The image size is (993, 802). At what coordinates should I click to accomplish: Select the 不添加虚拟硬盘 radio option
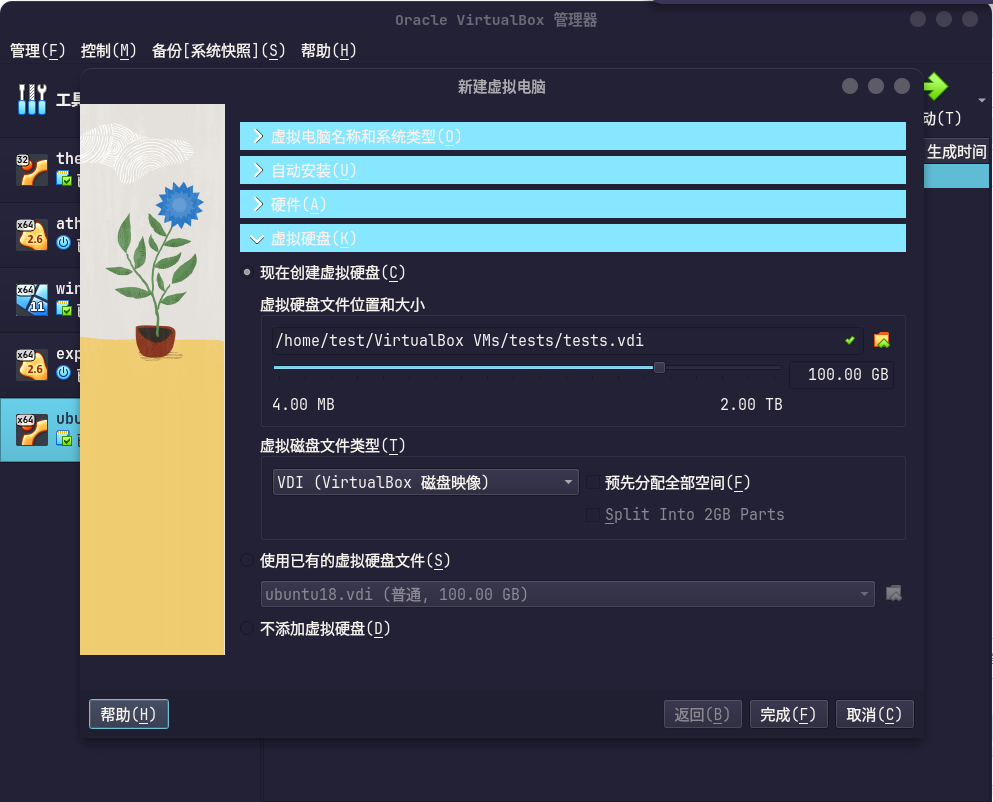coord(247,628)
